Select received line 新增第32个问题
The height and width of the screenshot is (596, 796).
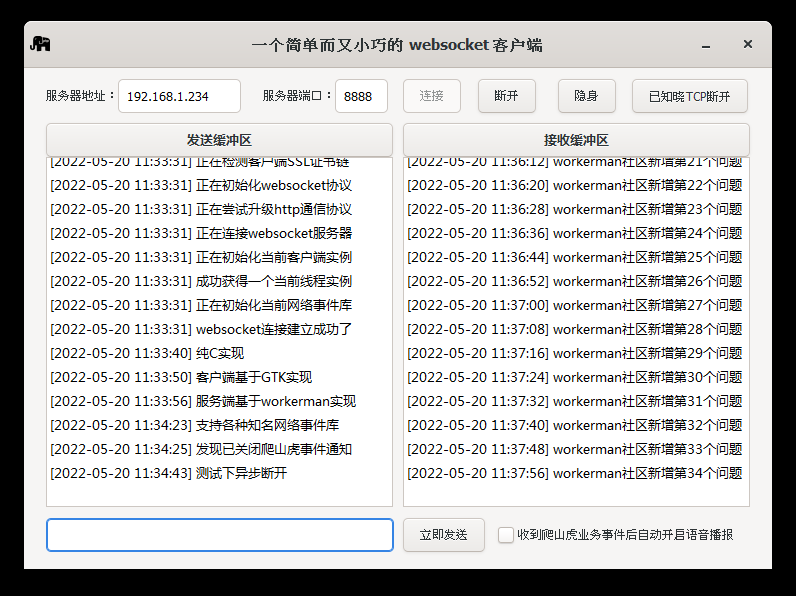(x=575, y=425)
